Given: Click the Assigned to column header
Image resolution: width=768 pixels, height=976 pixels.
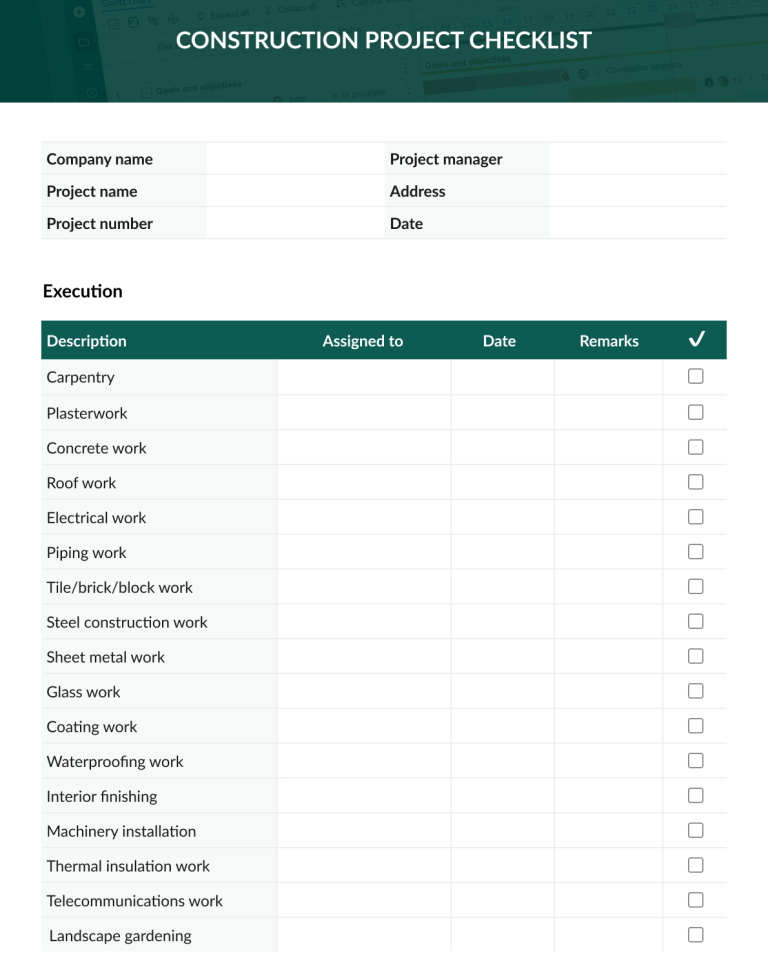Looking at the screenshot, I should pos(362,341).
